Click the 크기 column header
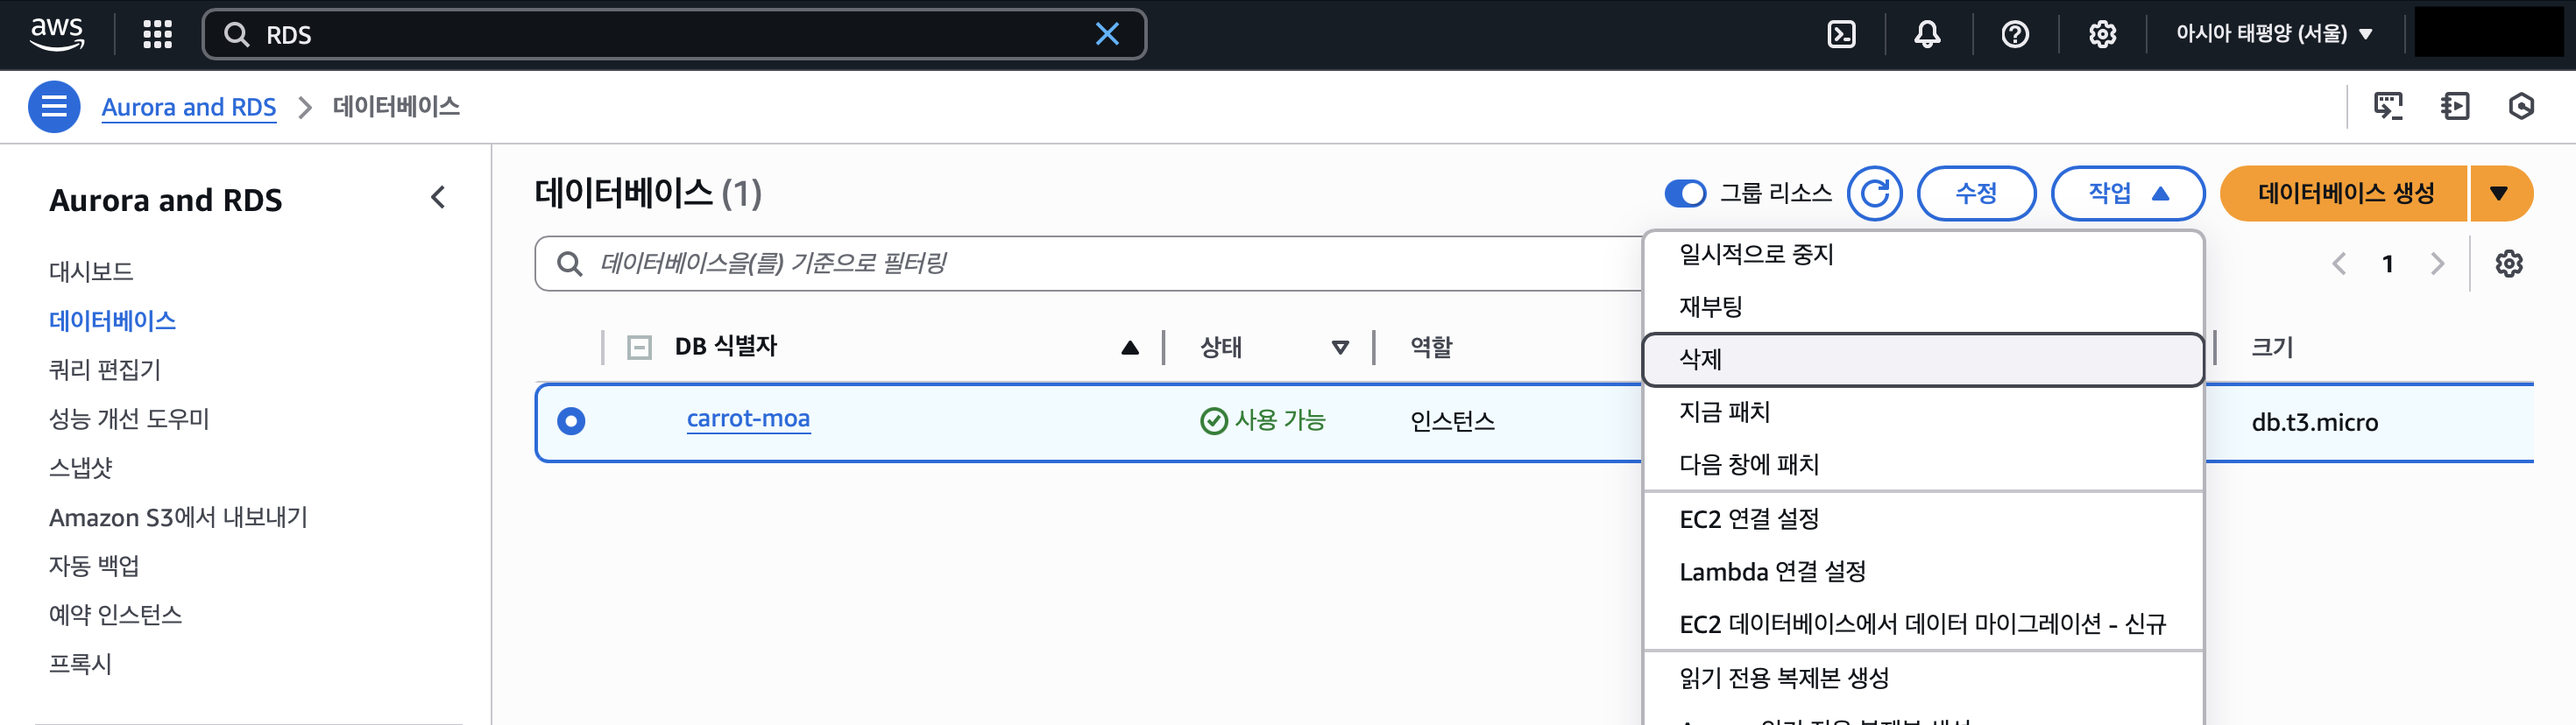The height and width of the screenshot is (725, 2576). tap(2271, 347)
